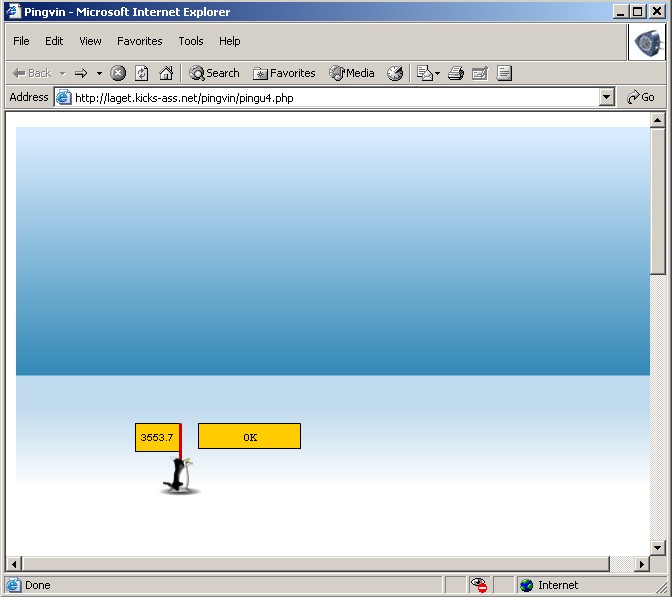Click the Stop loading icon
The image size is (672, 597).
(118, 73)
